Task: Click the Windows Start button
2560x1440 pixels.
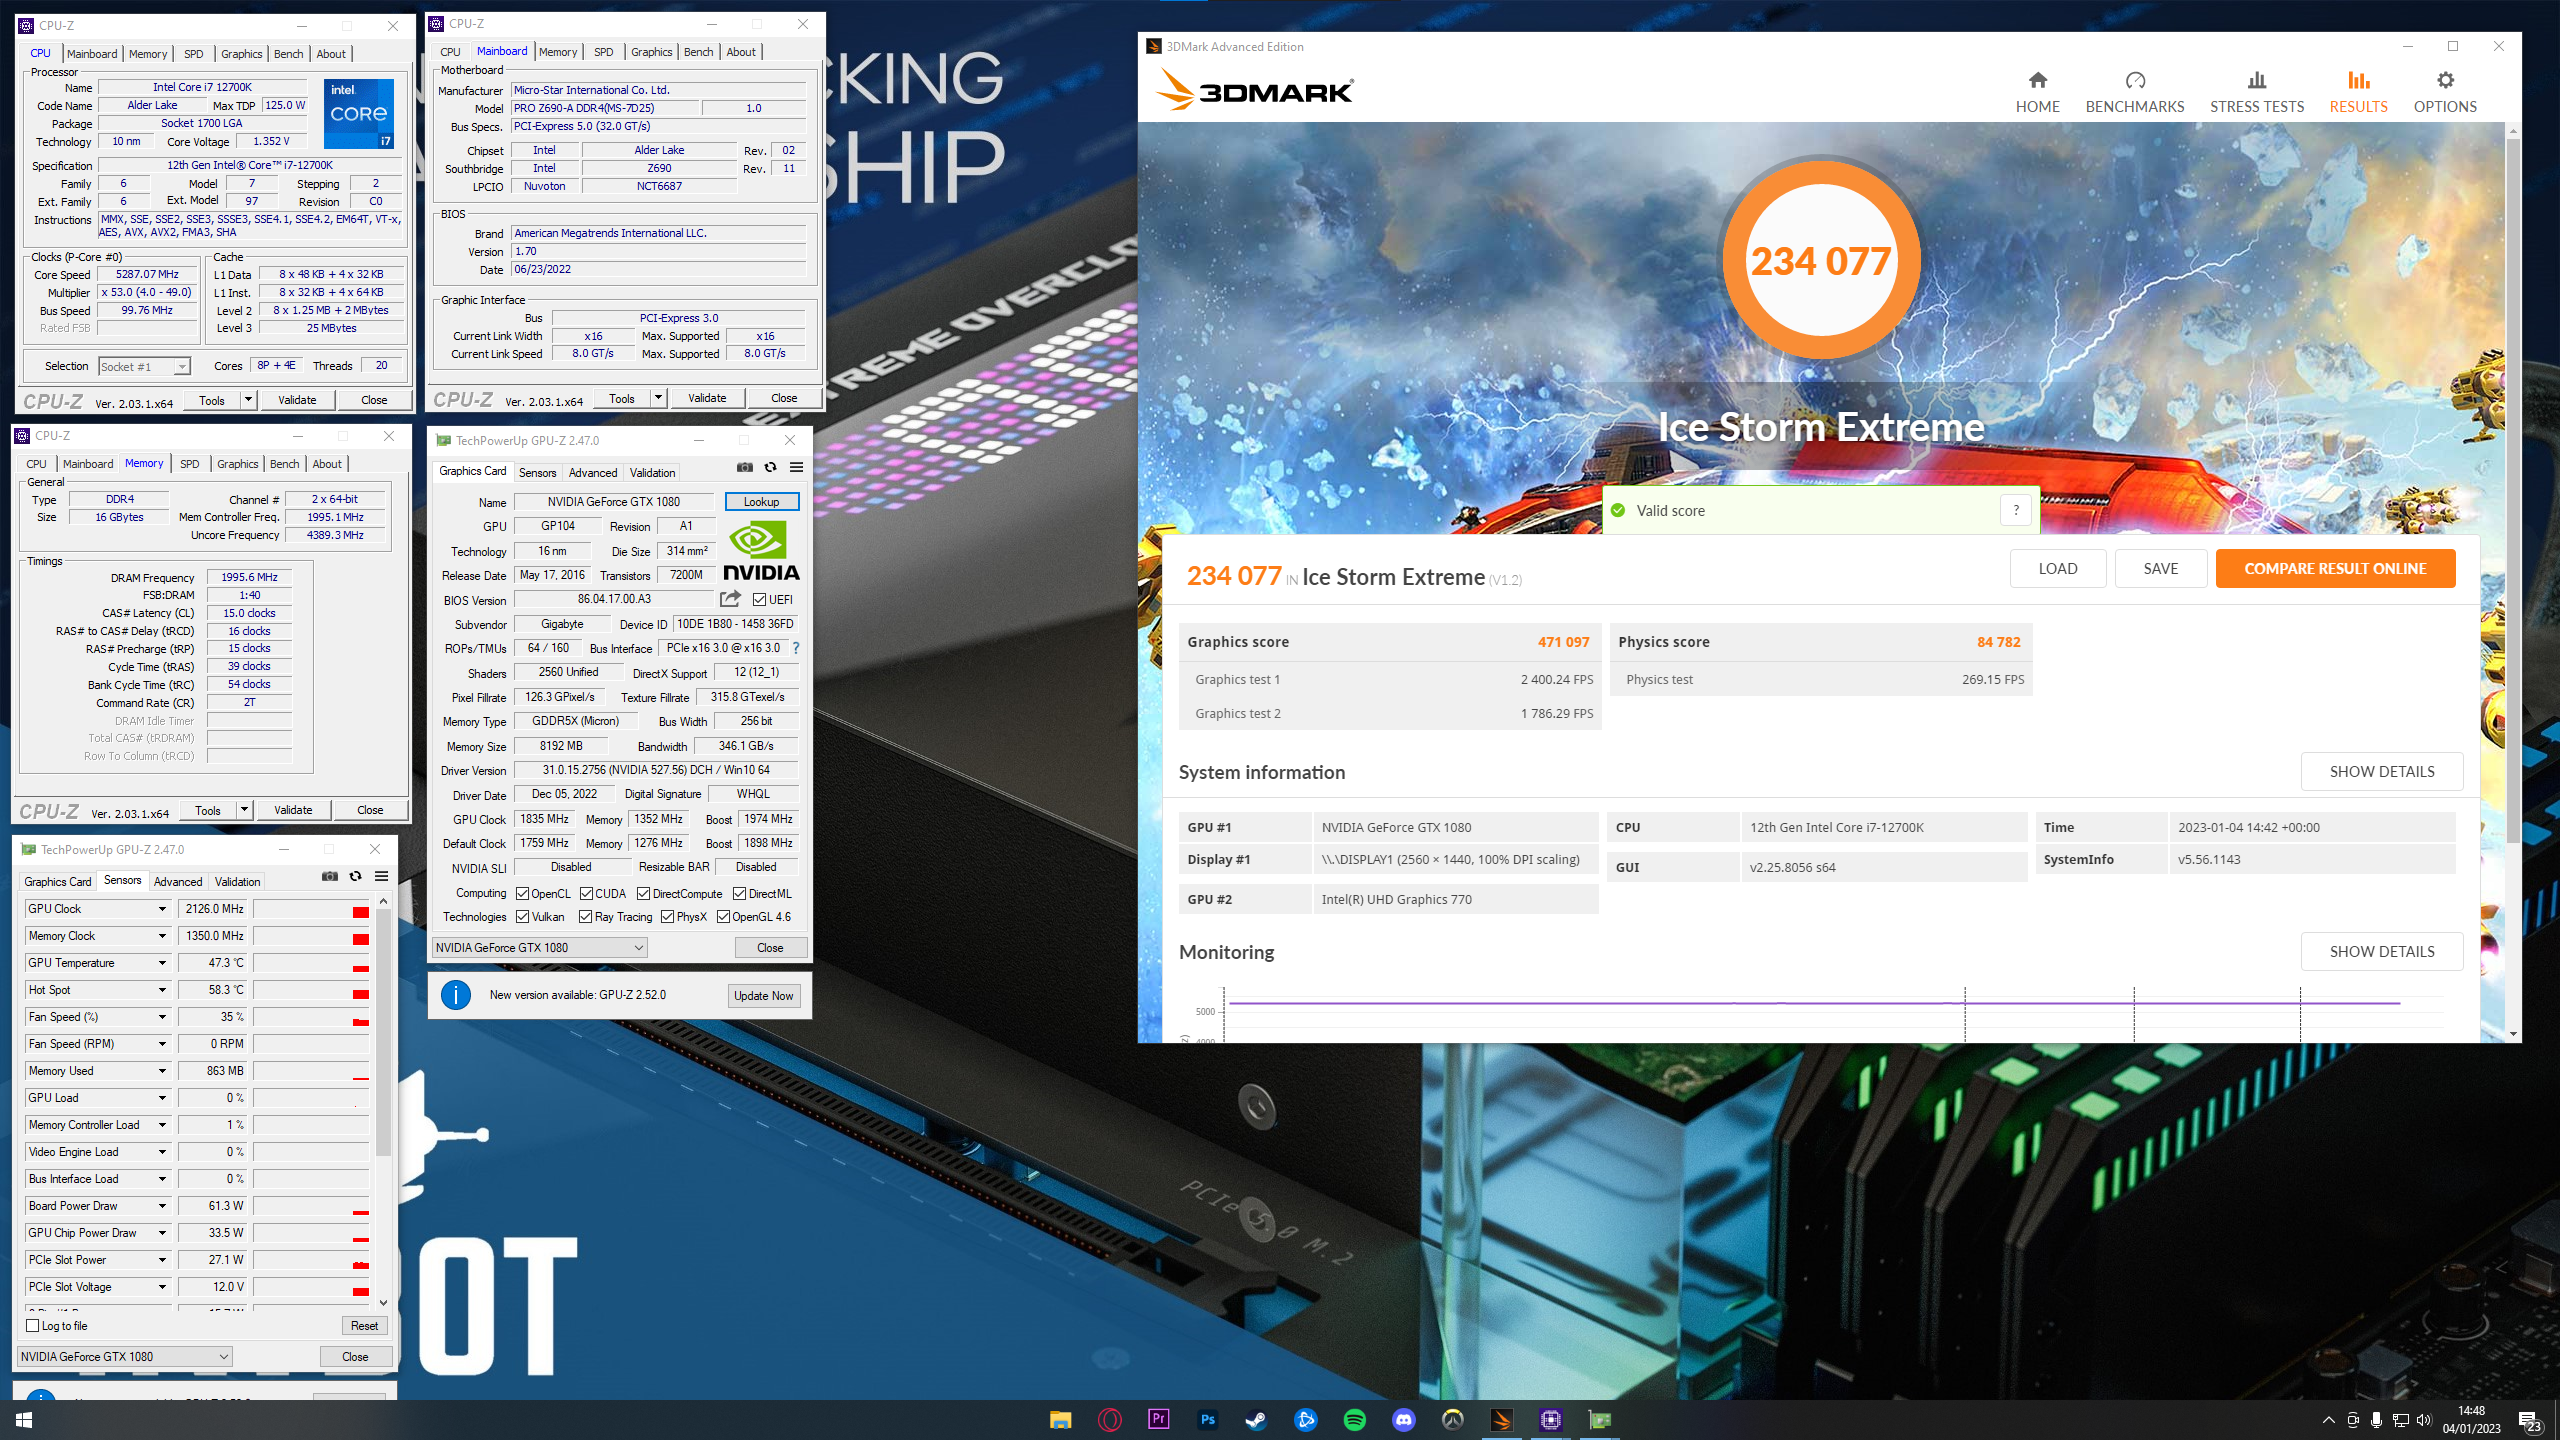Action: click(24, 1420)
